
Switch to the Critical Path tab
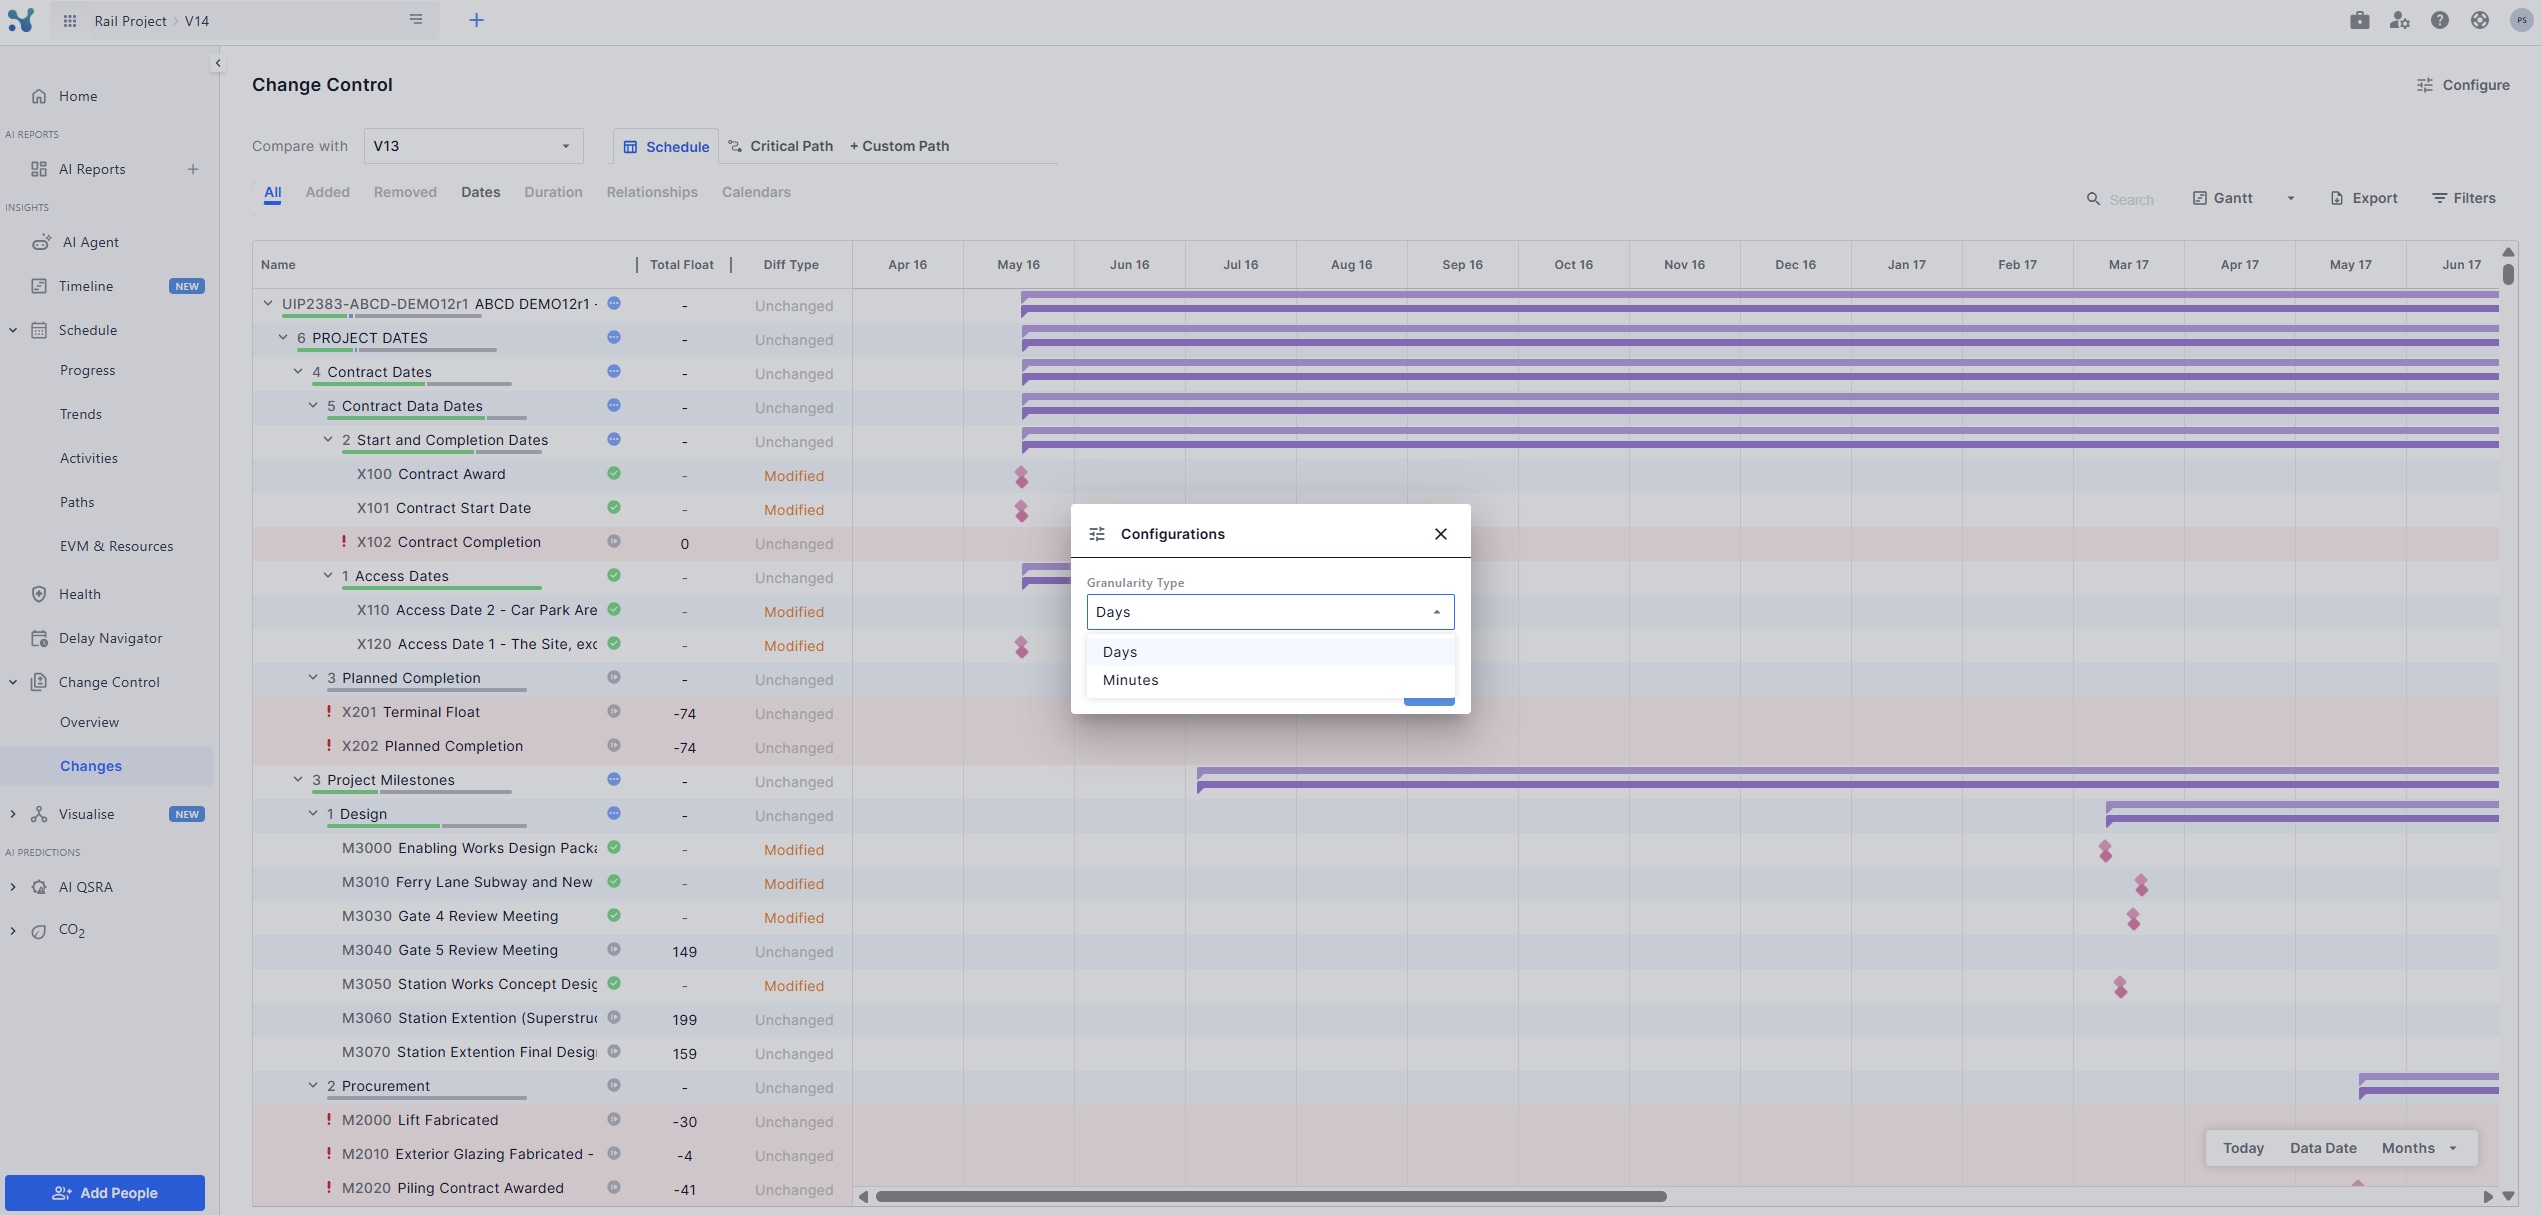(780, 146)
